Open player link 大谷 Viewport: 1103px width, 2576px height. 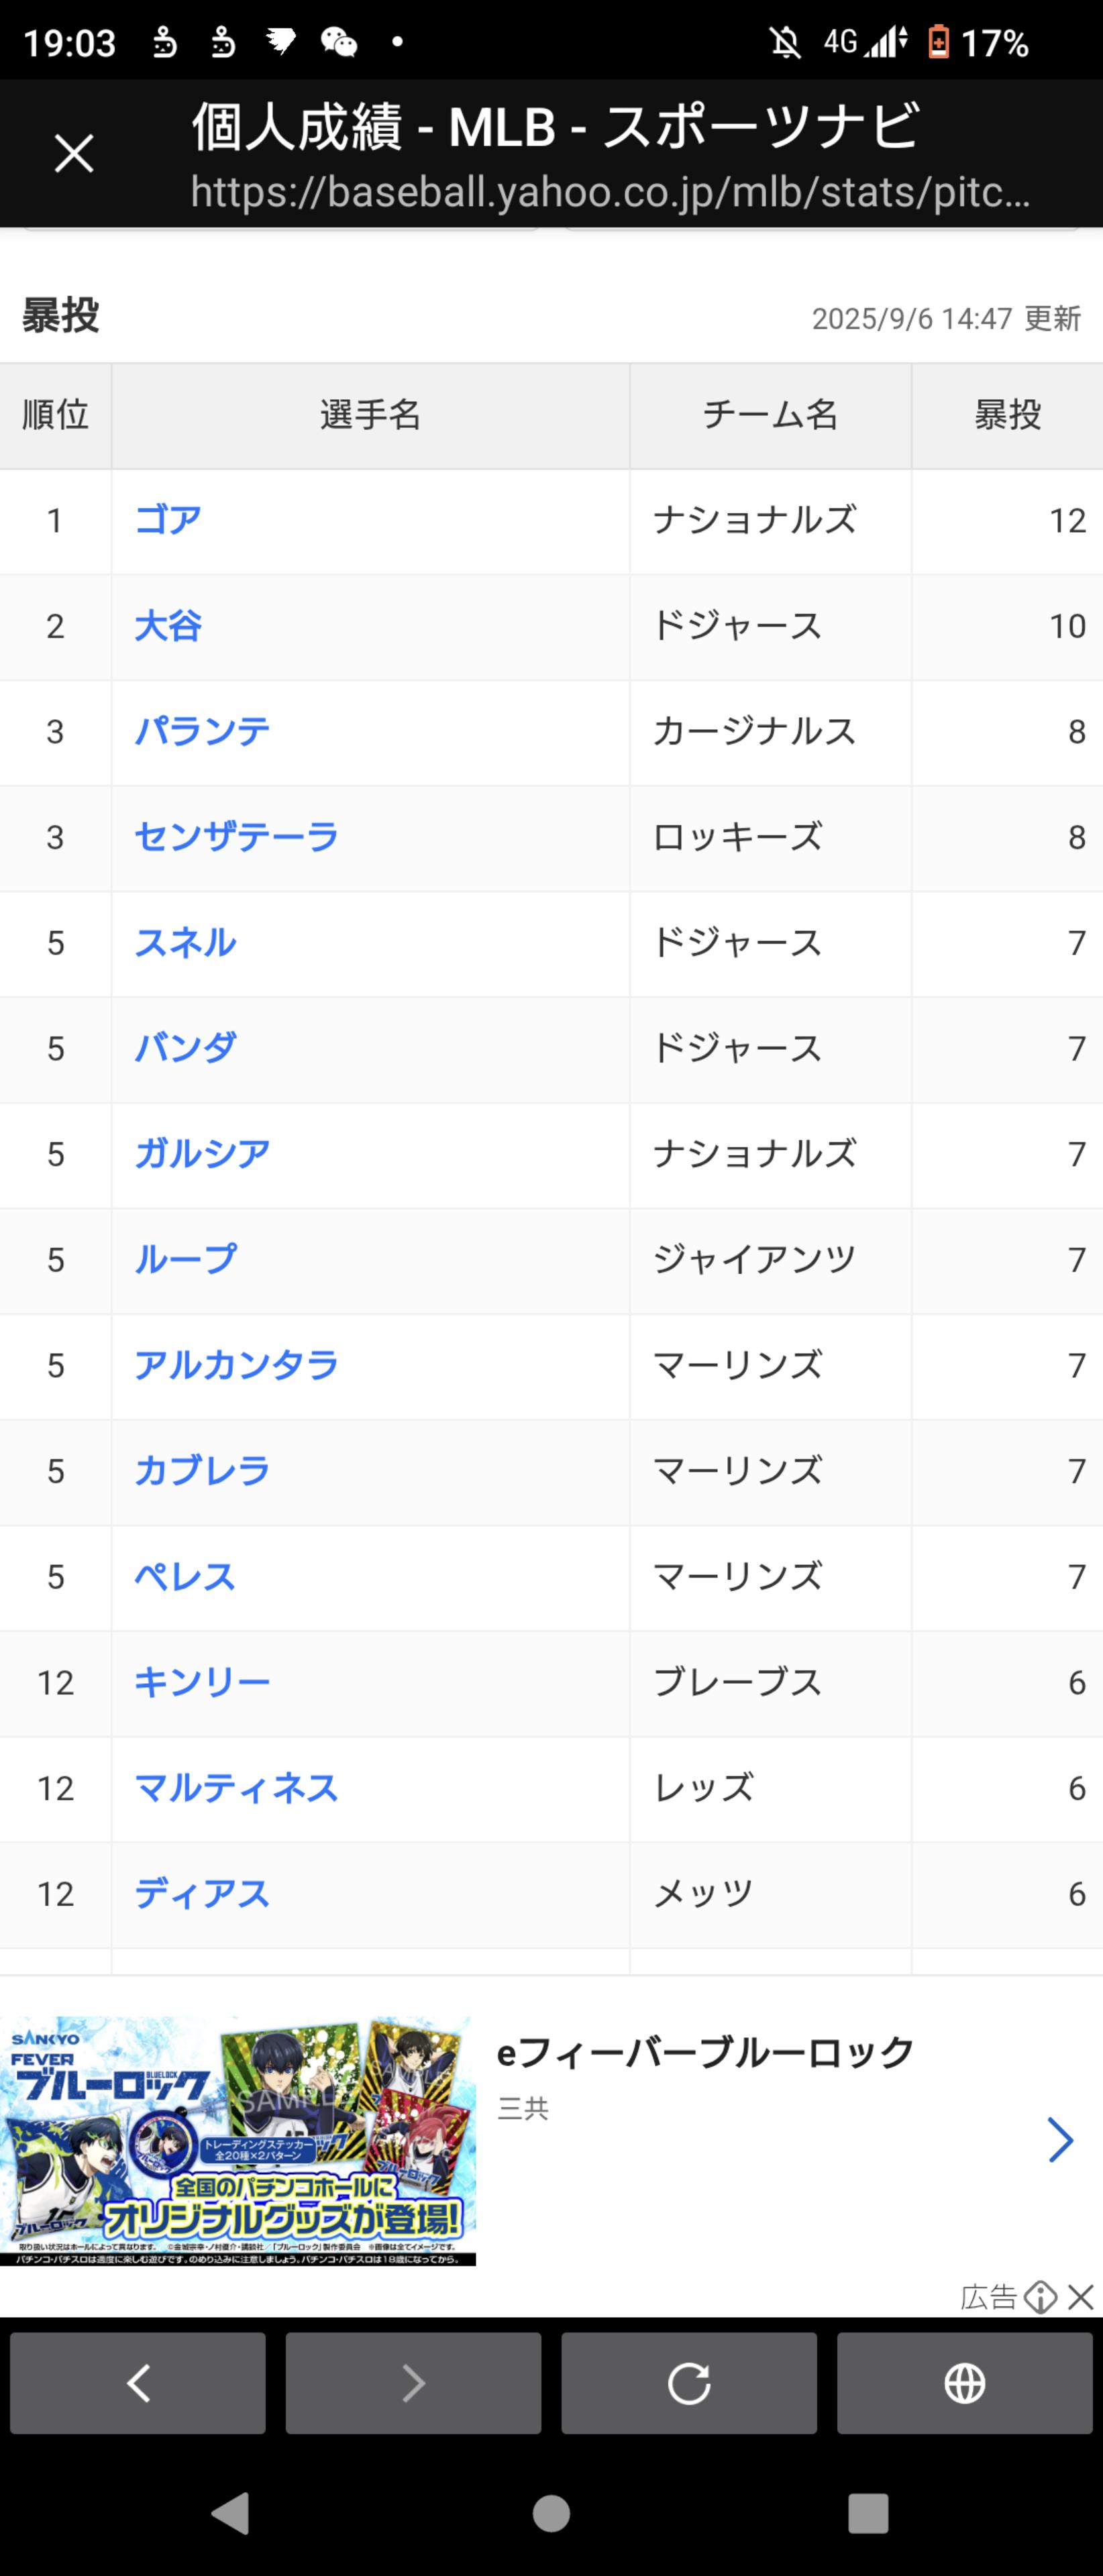tap(168, 626)
